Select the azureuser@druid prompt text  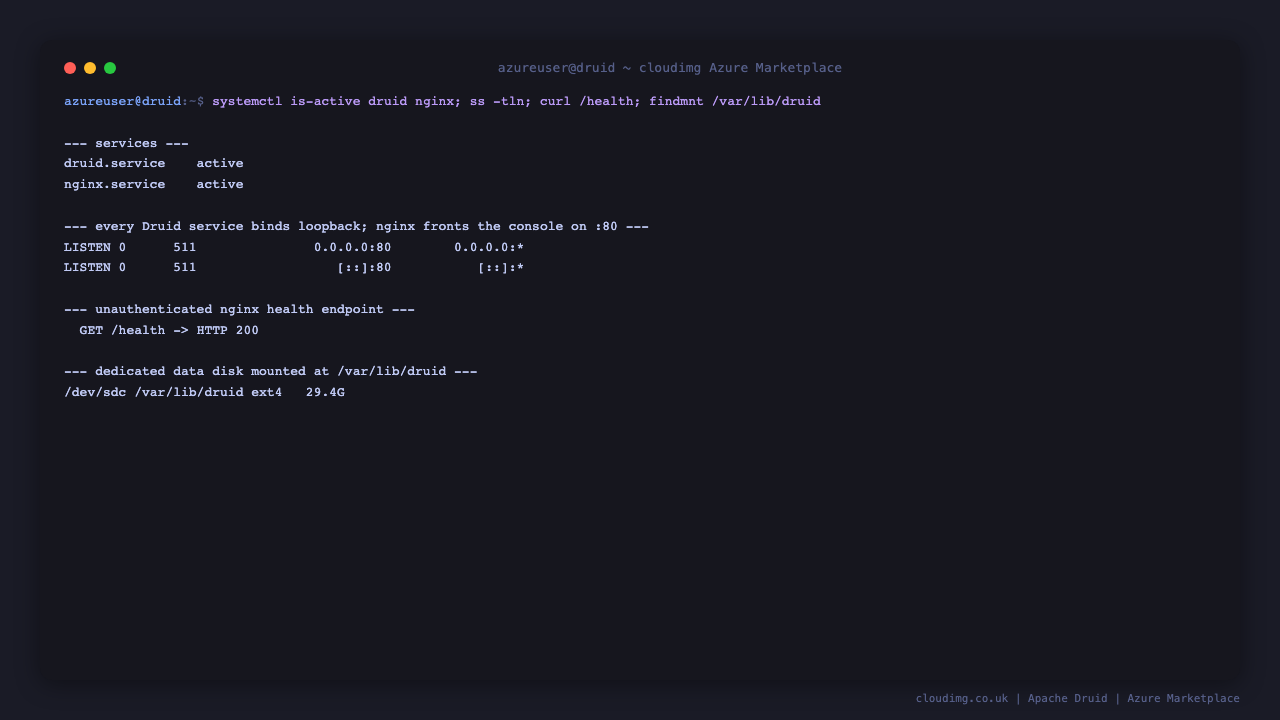tap(123, 101)
